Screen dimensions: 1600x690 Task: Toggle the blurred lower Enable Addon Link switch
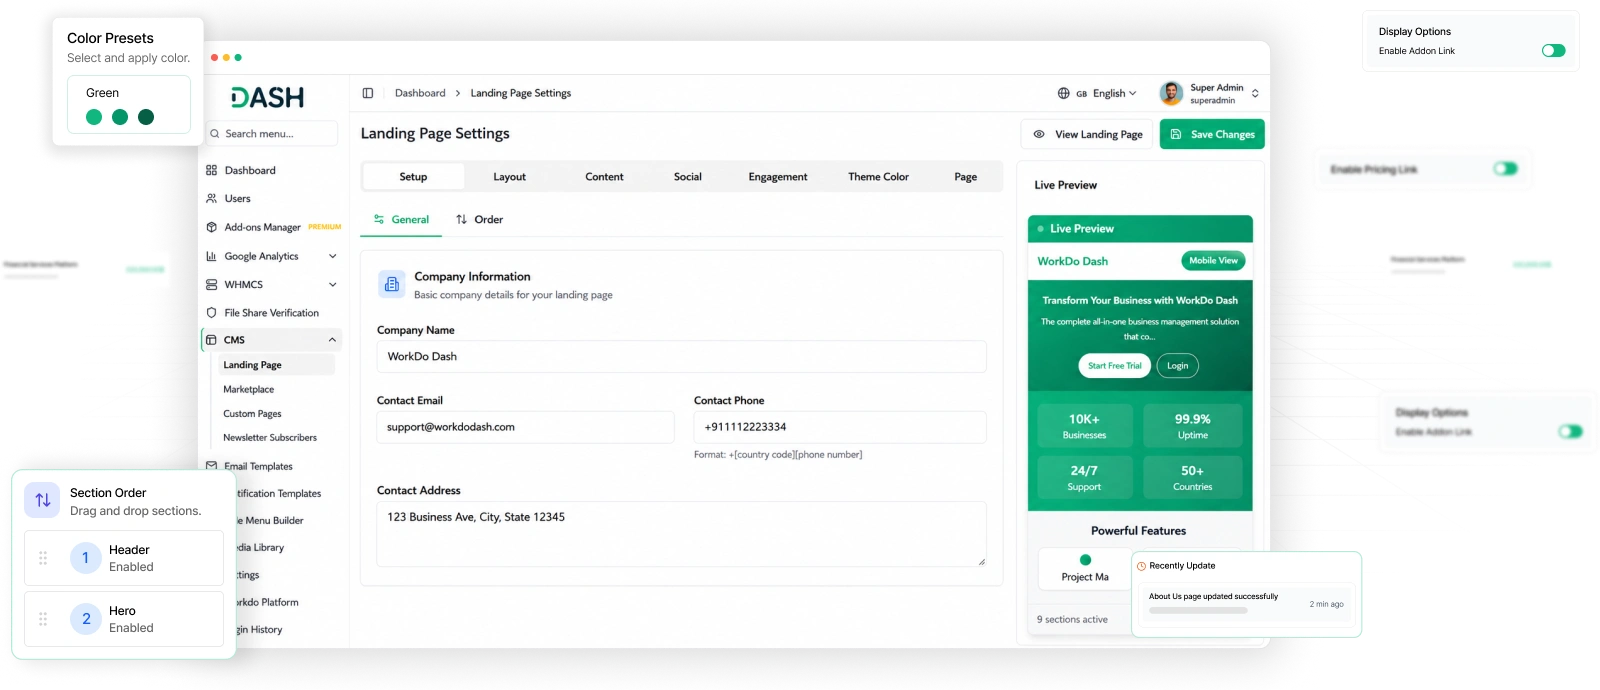pos(1570,432)
